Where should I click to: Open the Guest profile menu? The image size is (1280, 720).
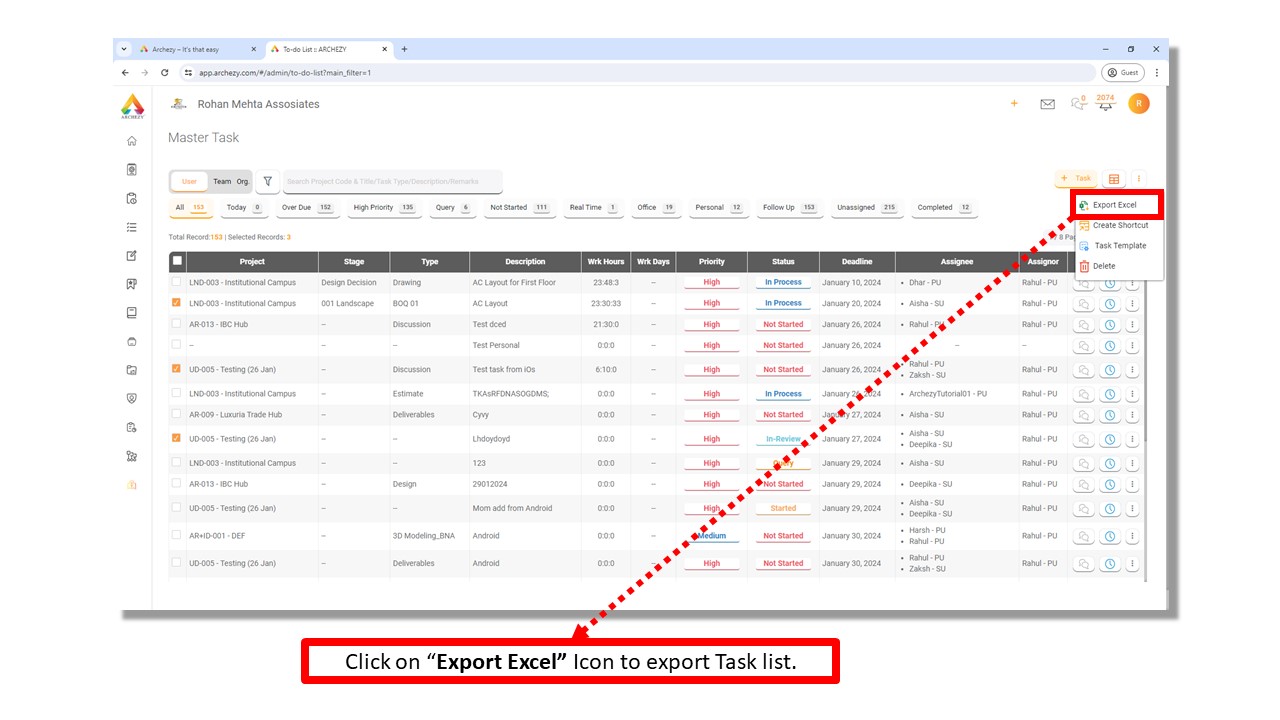(1123, 72)
